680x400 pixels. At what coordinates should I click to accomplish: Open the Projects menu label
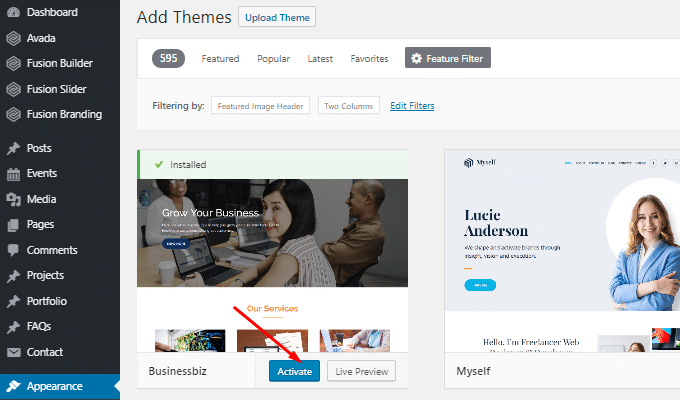(x=46, y=275)
